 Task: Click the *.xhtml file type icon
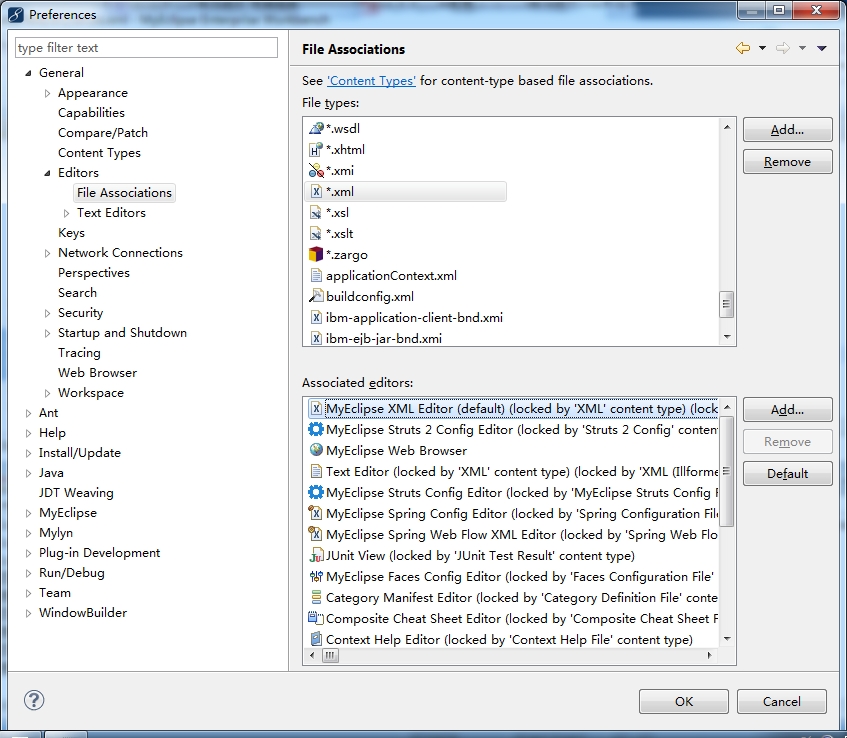[x=315, y=150]
